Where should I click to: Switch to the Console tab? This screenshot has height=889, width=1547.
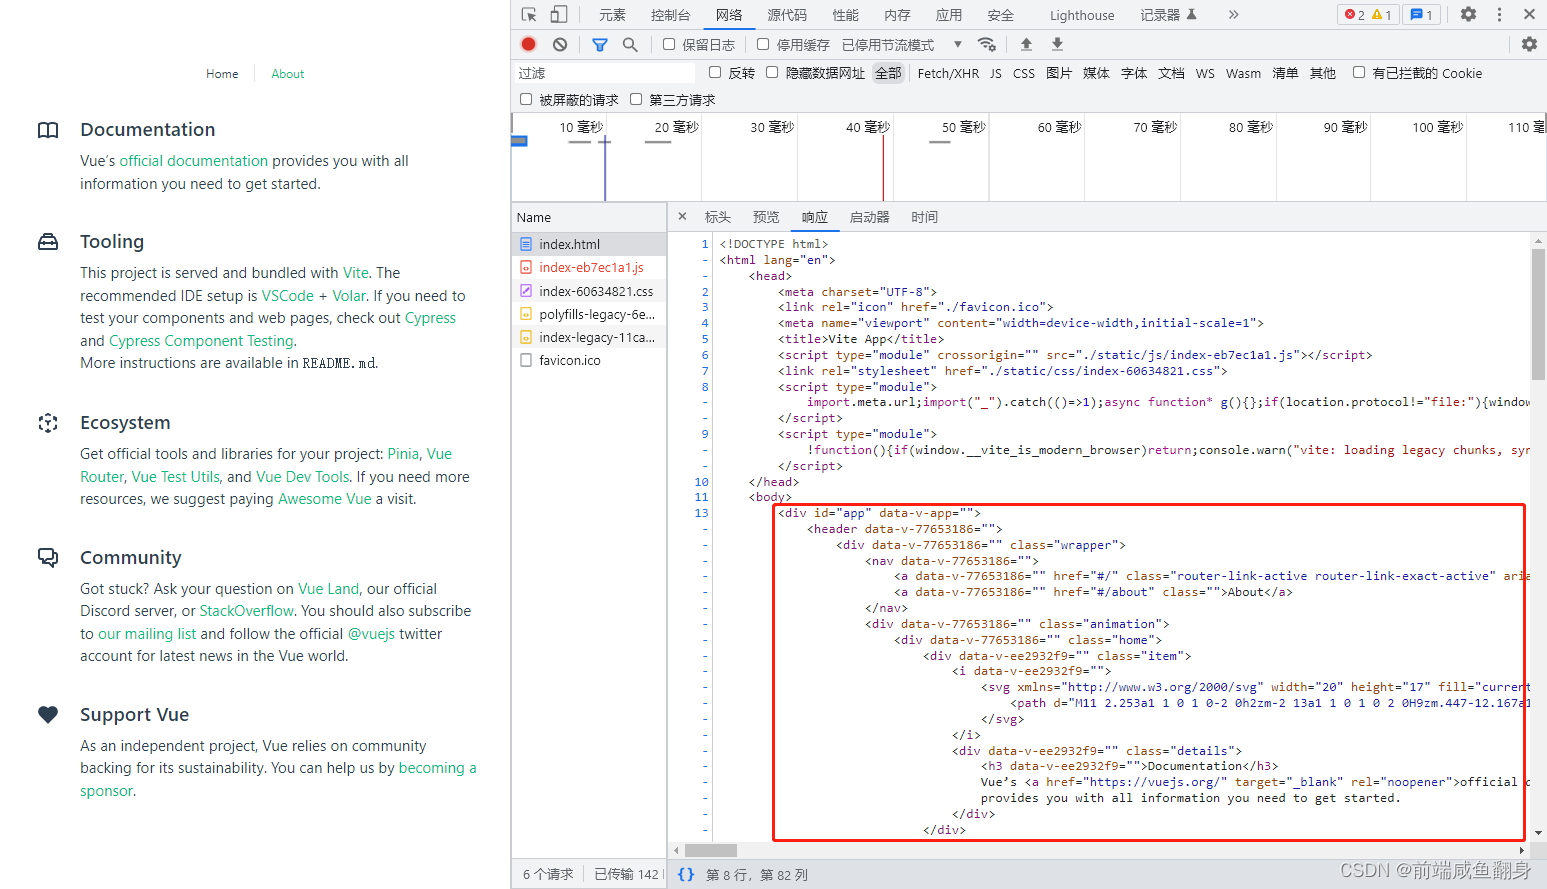coord(670,15)
